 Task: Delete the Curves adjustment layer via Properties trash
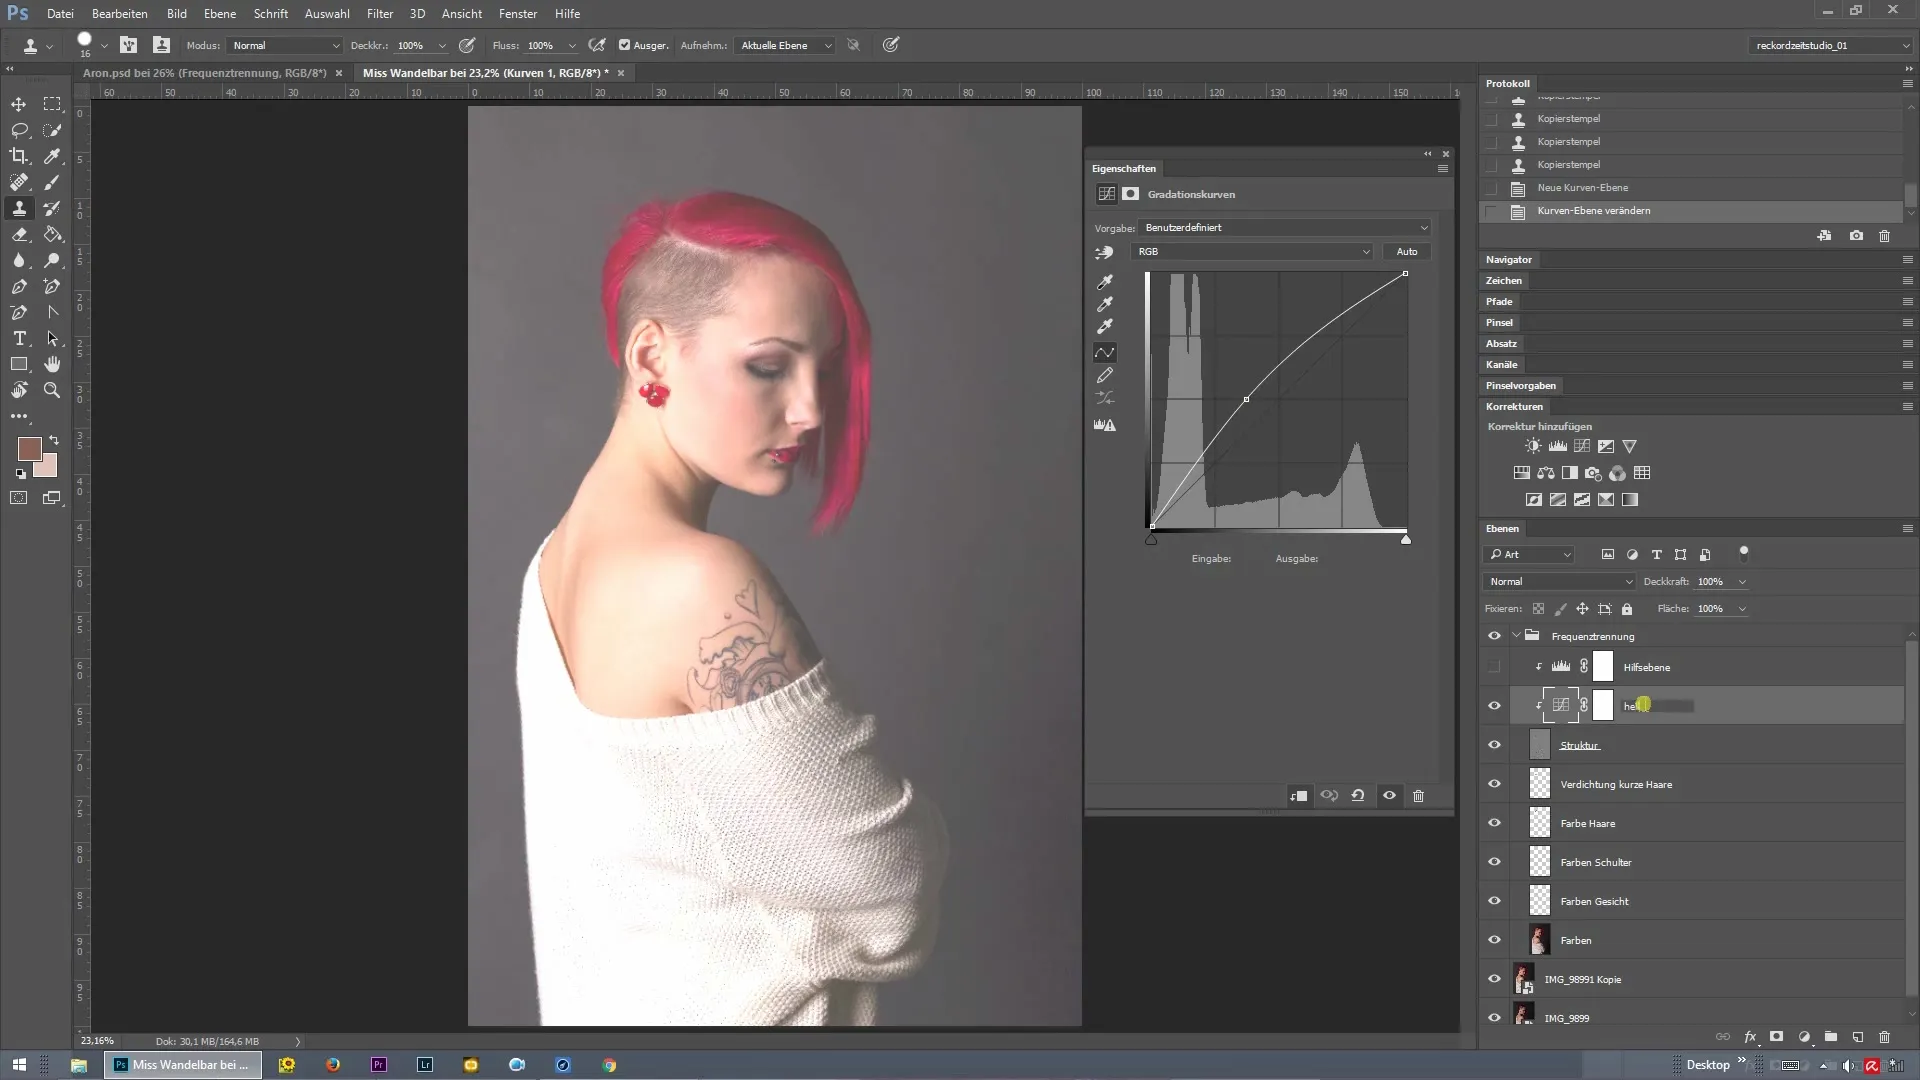[x=1418, y=796]
